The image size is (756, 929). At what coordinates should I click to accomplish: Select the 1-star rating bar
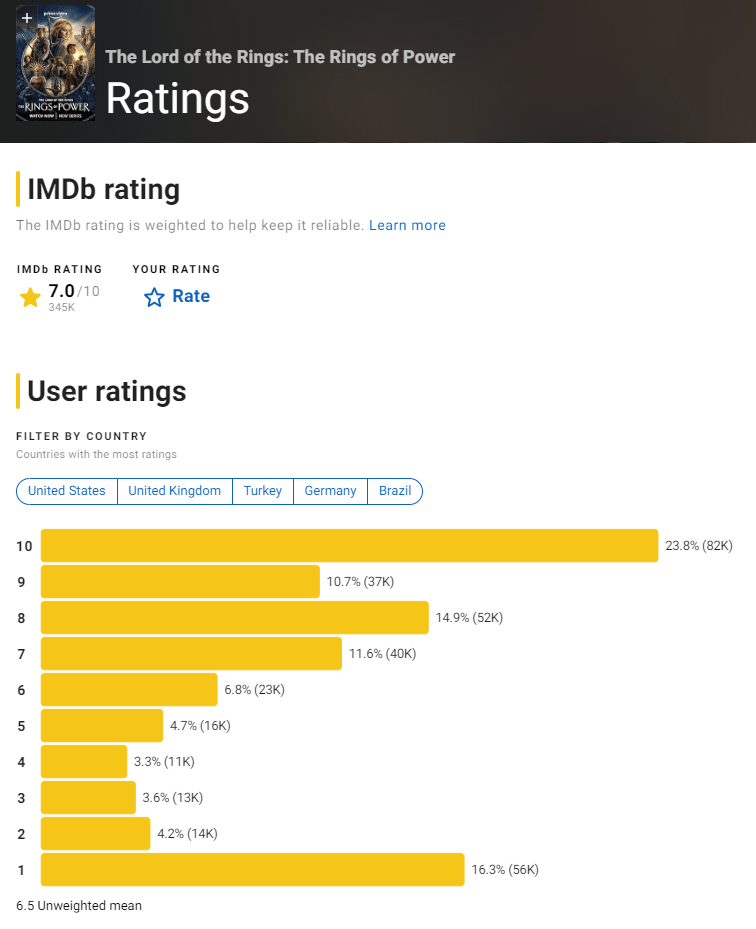(252, 870)
